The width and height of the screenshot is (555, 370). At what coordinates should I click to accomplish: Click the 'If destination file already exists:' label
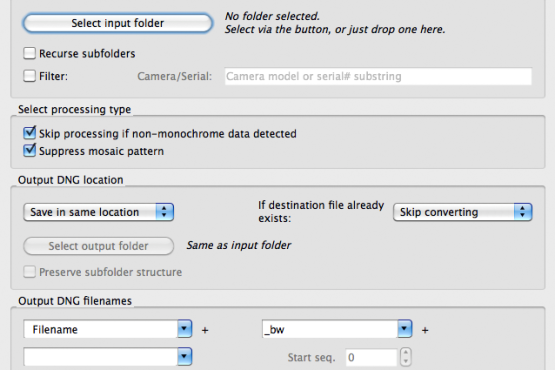321,212
